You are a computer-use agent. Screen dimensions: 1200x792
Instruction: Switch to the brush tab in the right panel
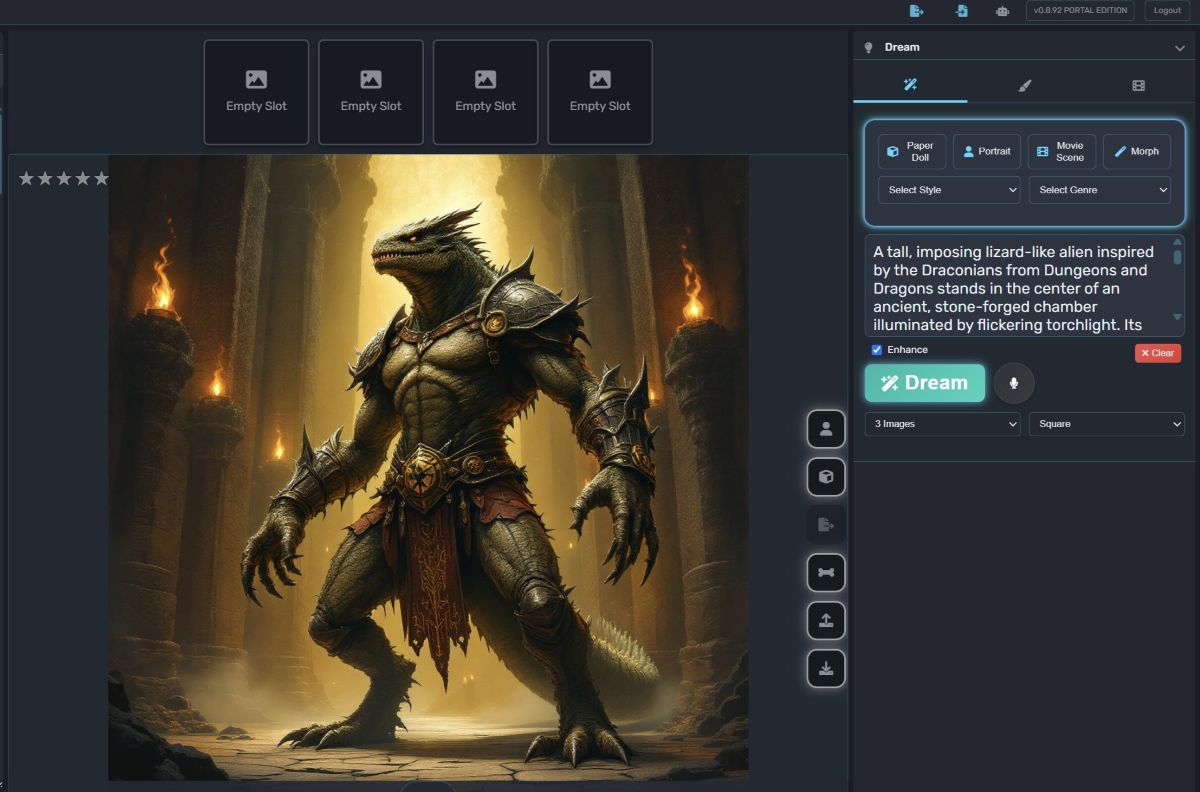1023,85
